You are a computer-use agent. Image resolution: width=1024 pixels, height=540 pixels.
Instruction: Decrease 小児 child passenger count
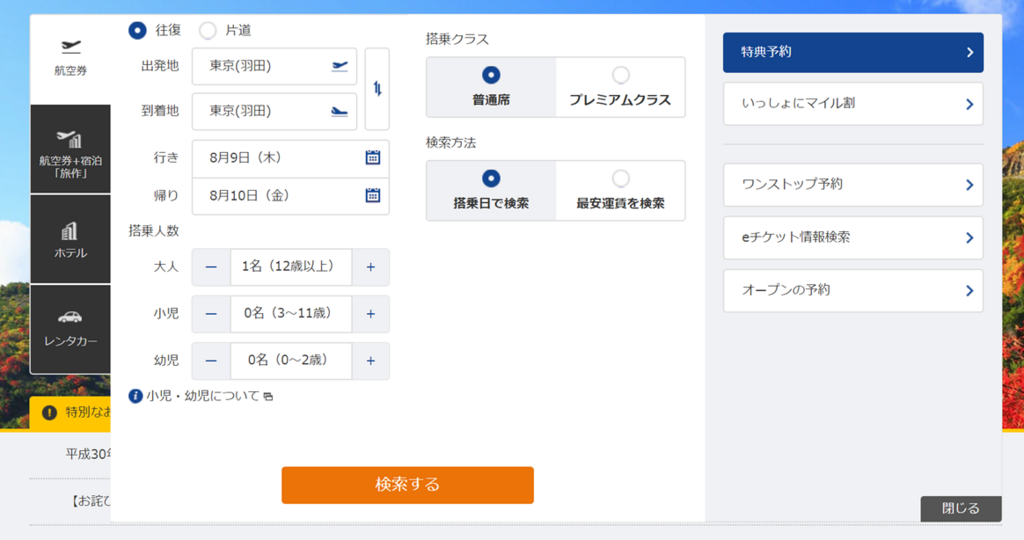click(x=211, y=314)
